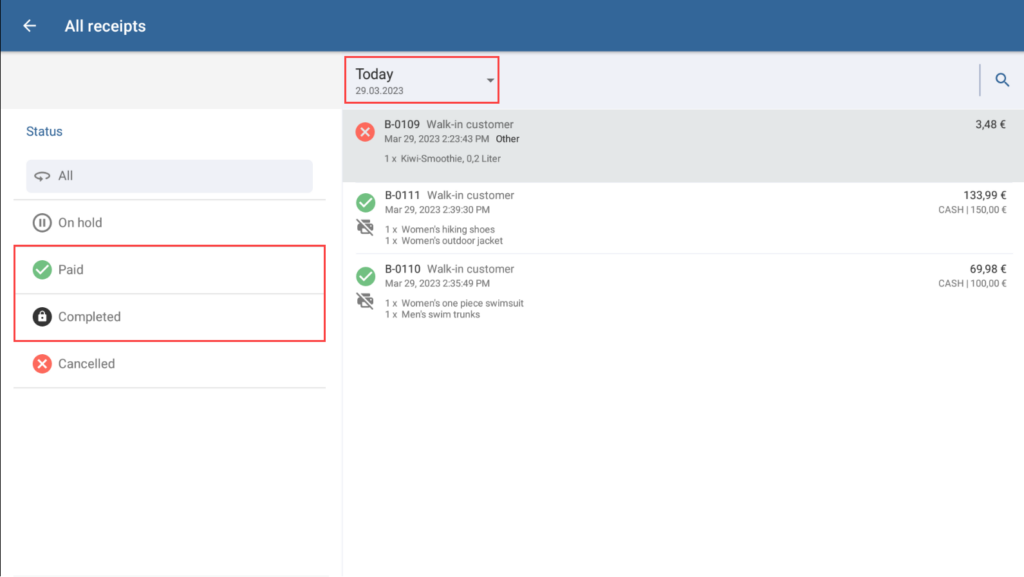Screen dimensions: 1024x577
Task: Expand the Today date dropdown arrow
Action: click(x=490, y=81)
